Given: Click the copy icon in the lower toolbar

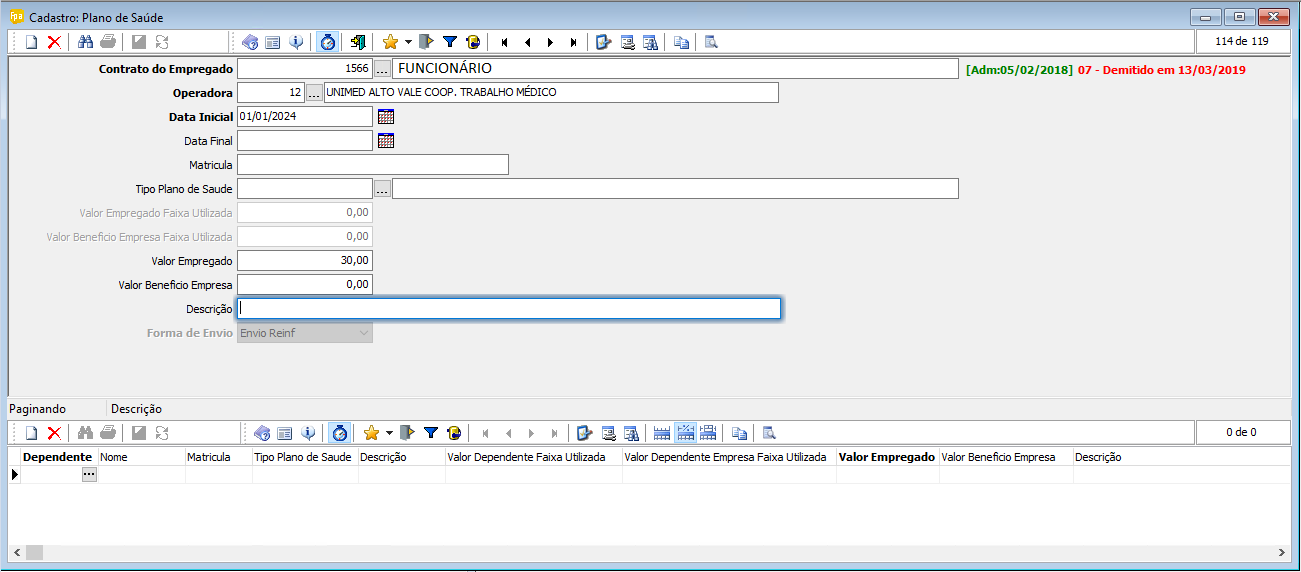Looking at the screenshot, I should tap(739, 433).
